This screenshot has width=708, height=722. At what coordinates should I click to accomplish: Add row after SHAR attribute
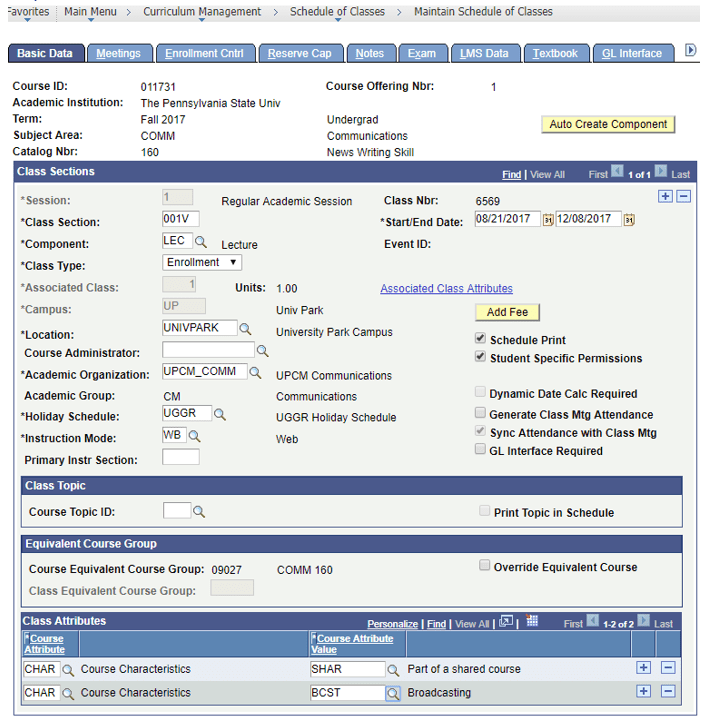click(x=644, y=668)
